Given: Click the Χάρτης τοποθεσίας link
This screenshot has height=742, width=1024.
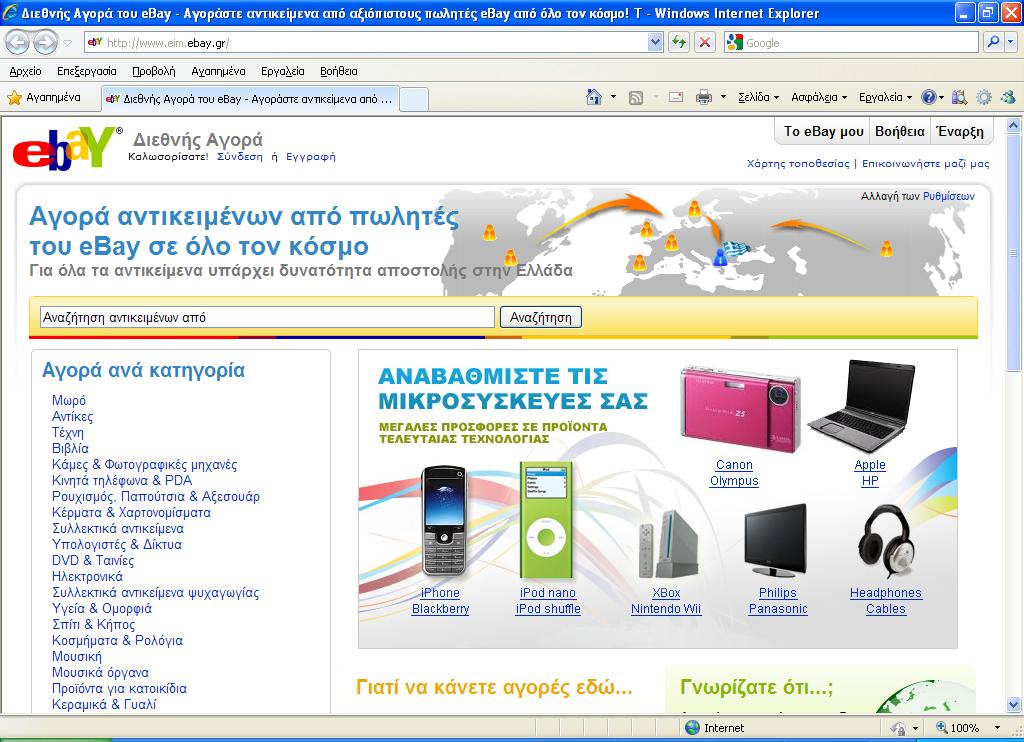Looking at the screenshot, I should click(798, 163).
